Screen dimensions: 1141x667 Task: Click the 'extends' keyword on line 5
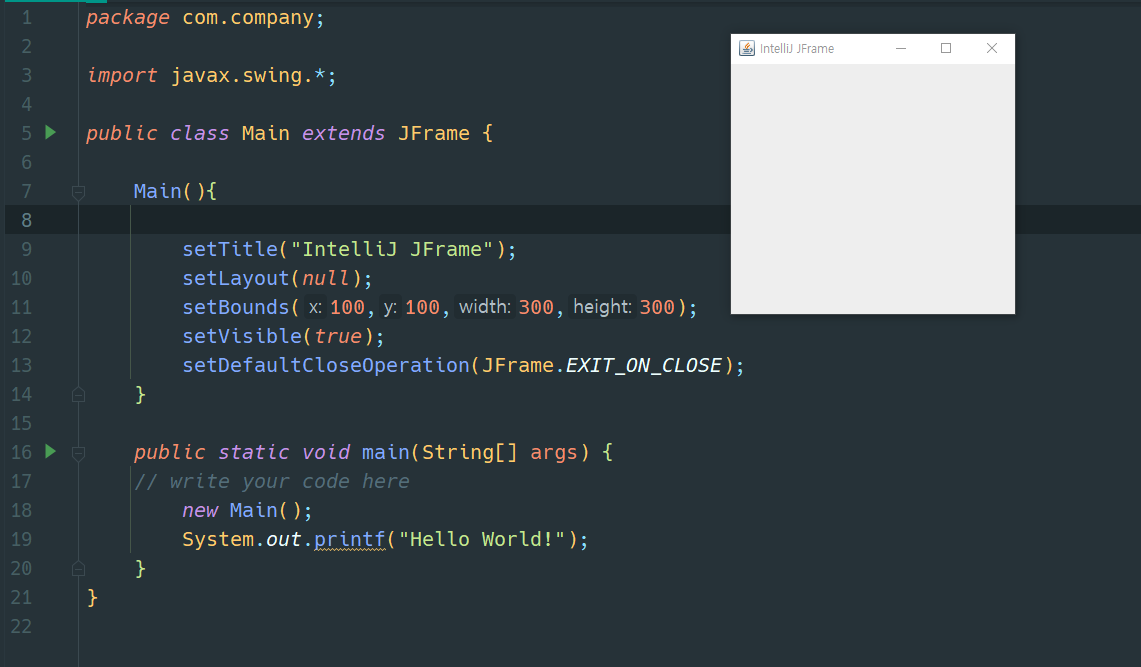343,133
